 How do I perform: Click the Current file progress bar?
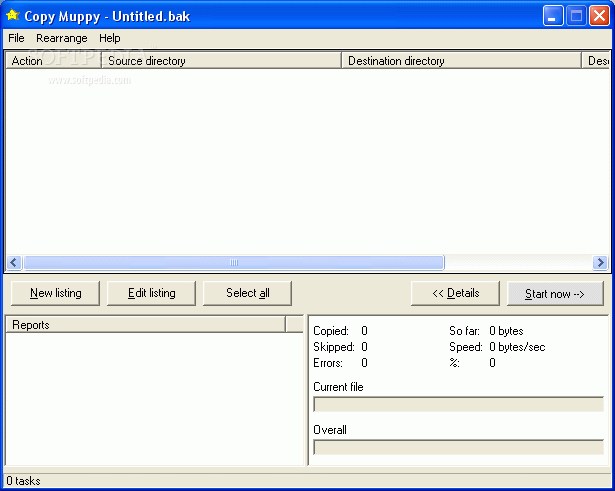coord(458,404)
